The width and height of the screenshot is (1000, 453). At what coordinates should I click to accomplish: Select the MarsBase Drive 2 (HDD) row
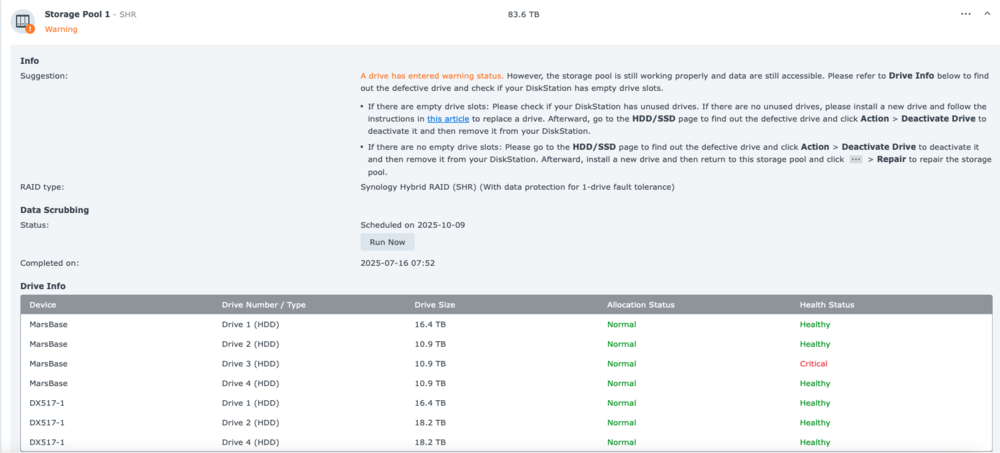pyautogui.click(x=506, y=344)
